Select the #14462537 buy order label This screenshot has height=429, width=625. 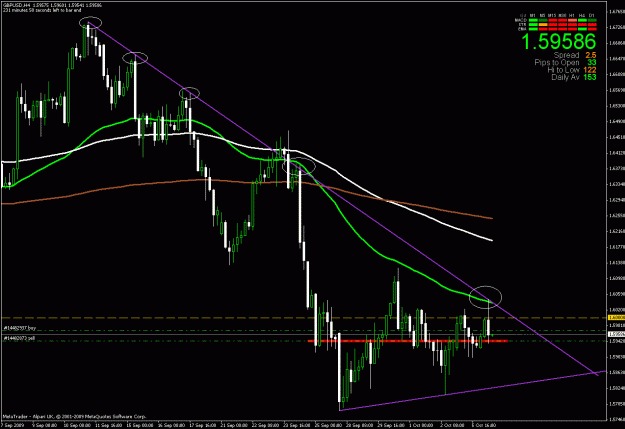coord(20,328)
